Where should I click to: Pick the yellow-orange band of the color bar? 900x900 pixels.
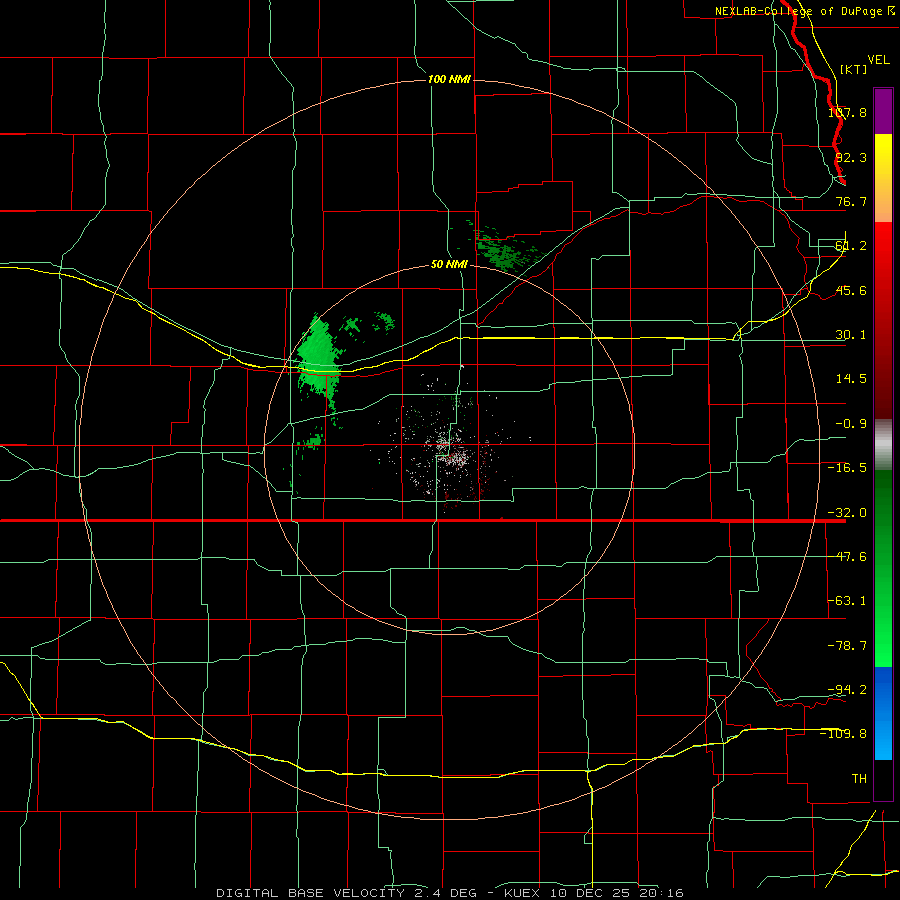click(883, 178)
